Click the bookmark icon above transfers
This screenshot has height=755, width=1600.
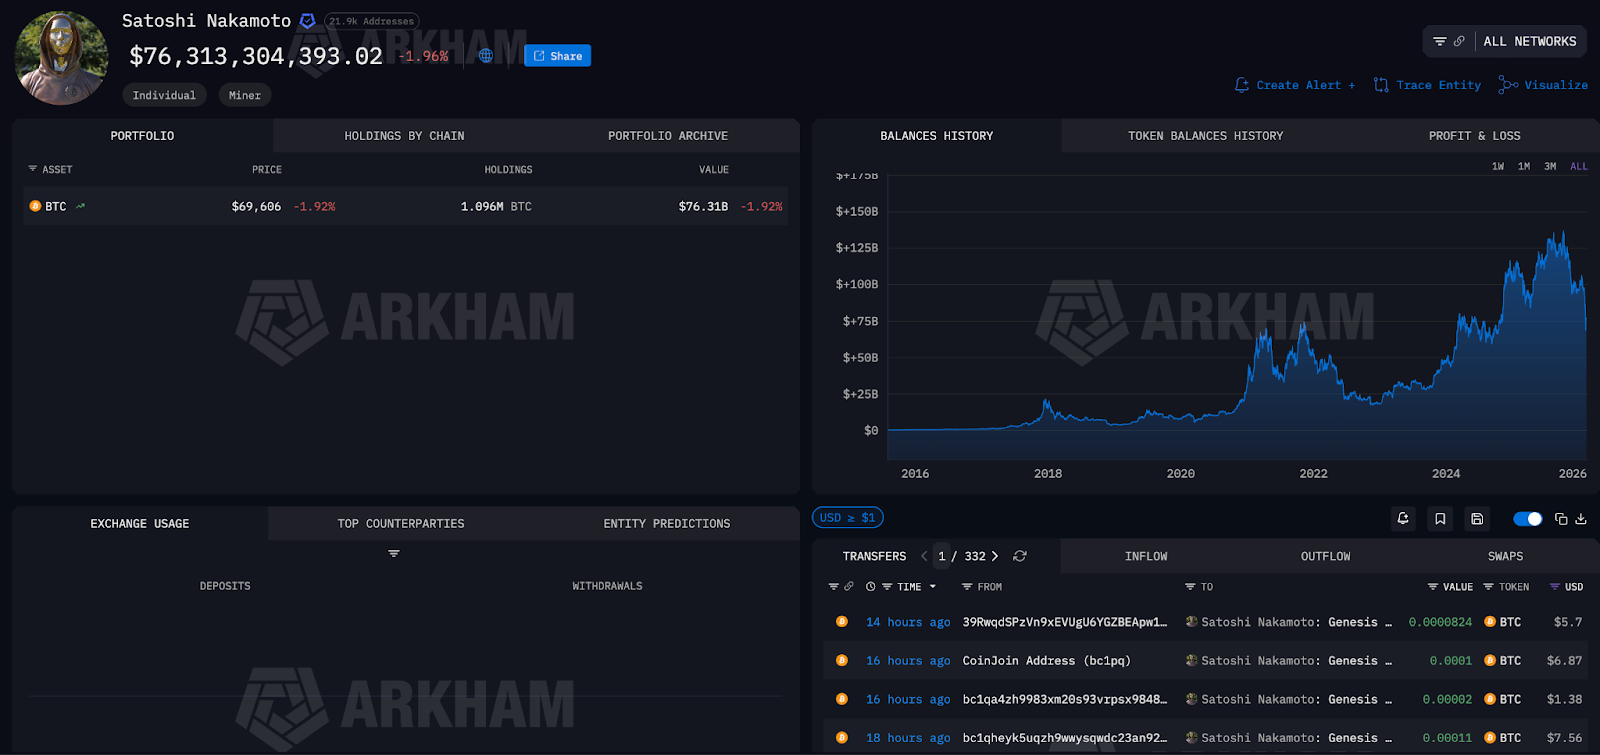click(x=1440, y=519)
